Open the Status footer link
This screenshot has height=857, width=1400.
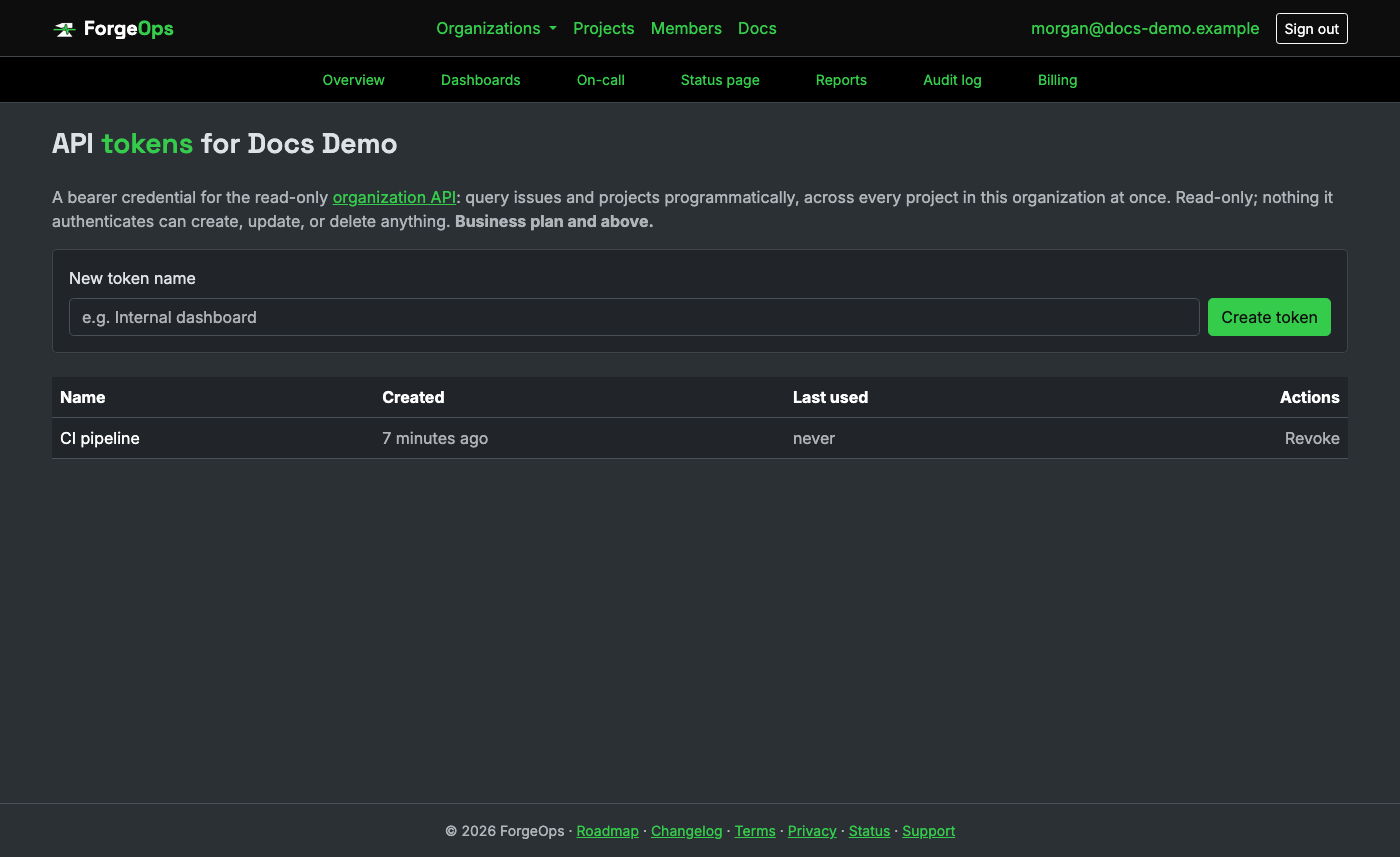click(869, 831)
